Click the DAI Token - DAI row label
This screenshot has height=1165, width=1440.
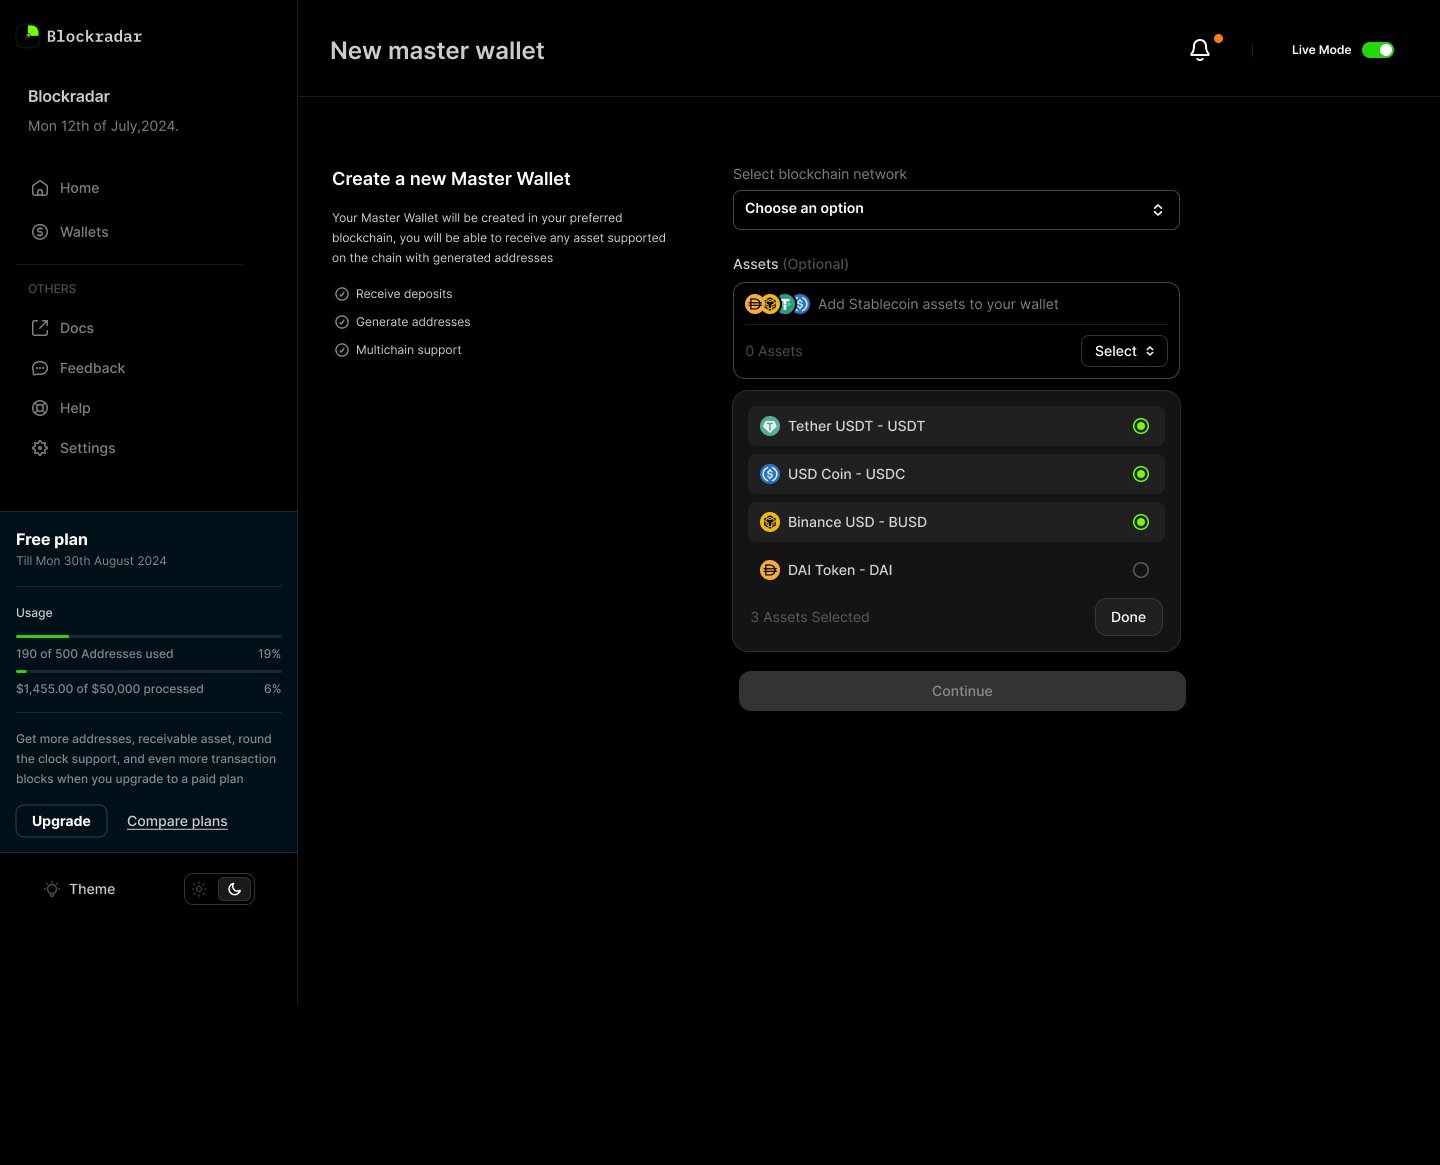[840, 570]
